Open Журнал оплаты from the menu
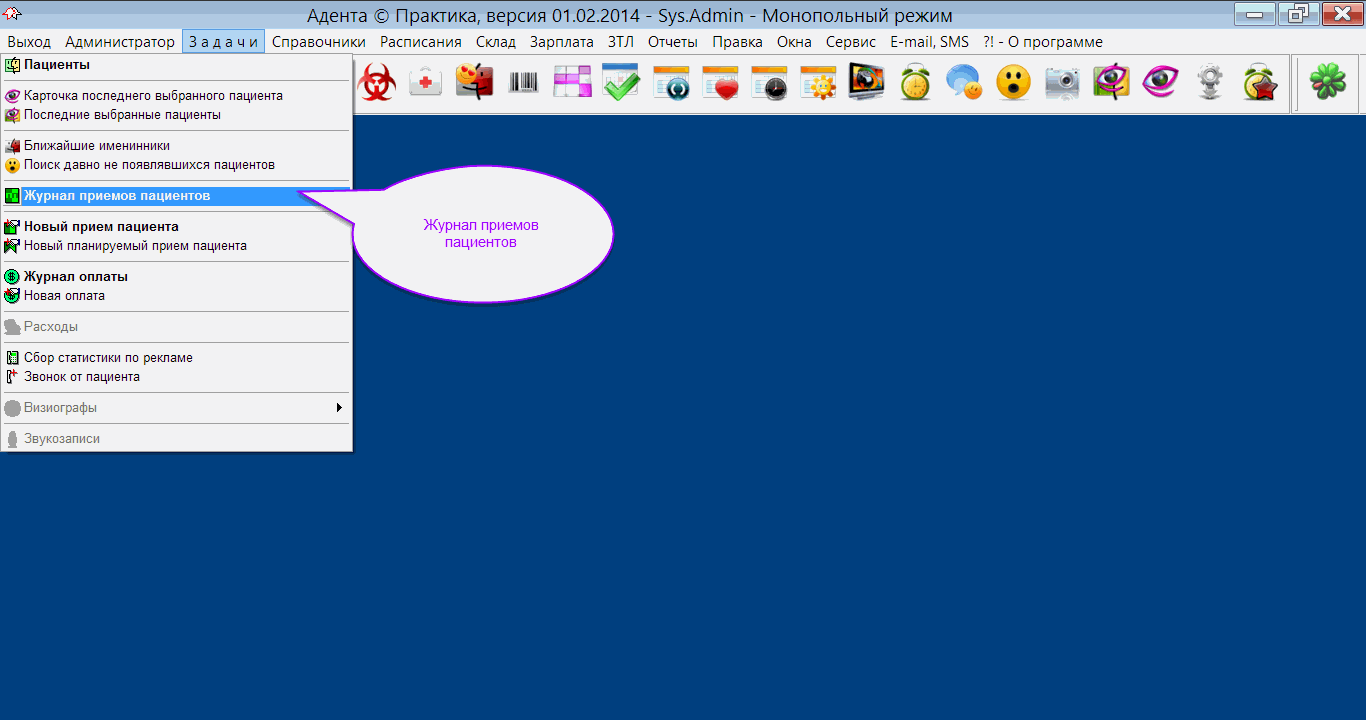Viewport: 1366px width, 720px height. pyautogui.click(x=76, y=277)
